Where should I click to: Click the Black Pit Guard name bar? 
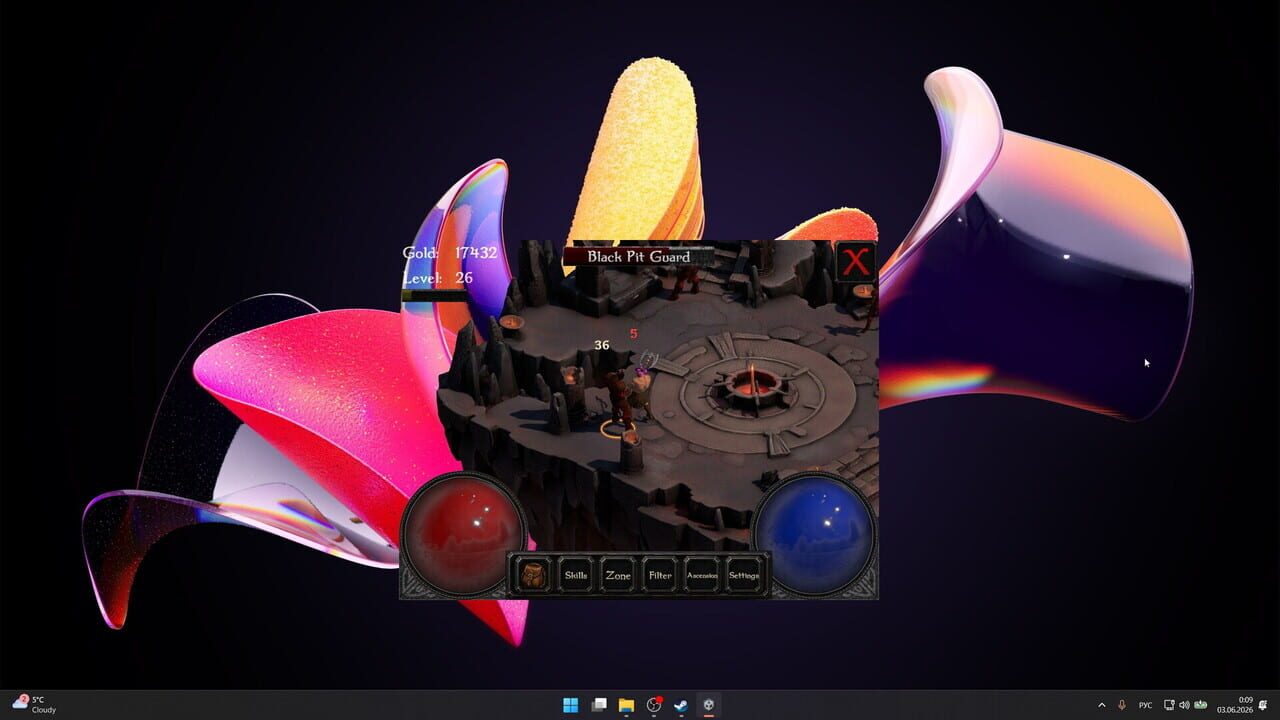point(639,257)
